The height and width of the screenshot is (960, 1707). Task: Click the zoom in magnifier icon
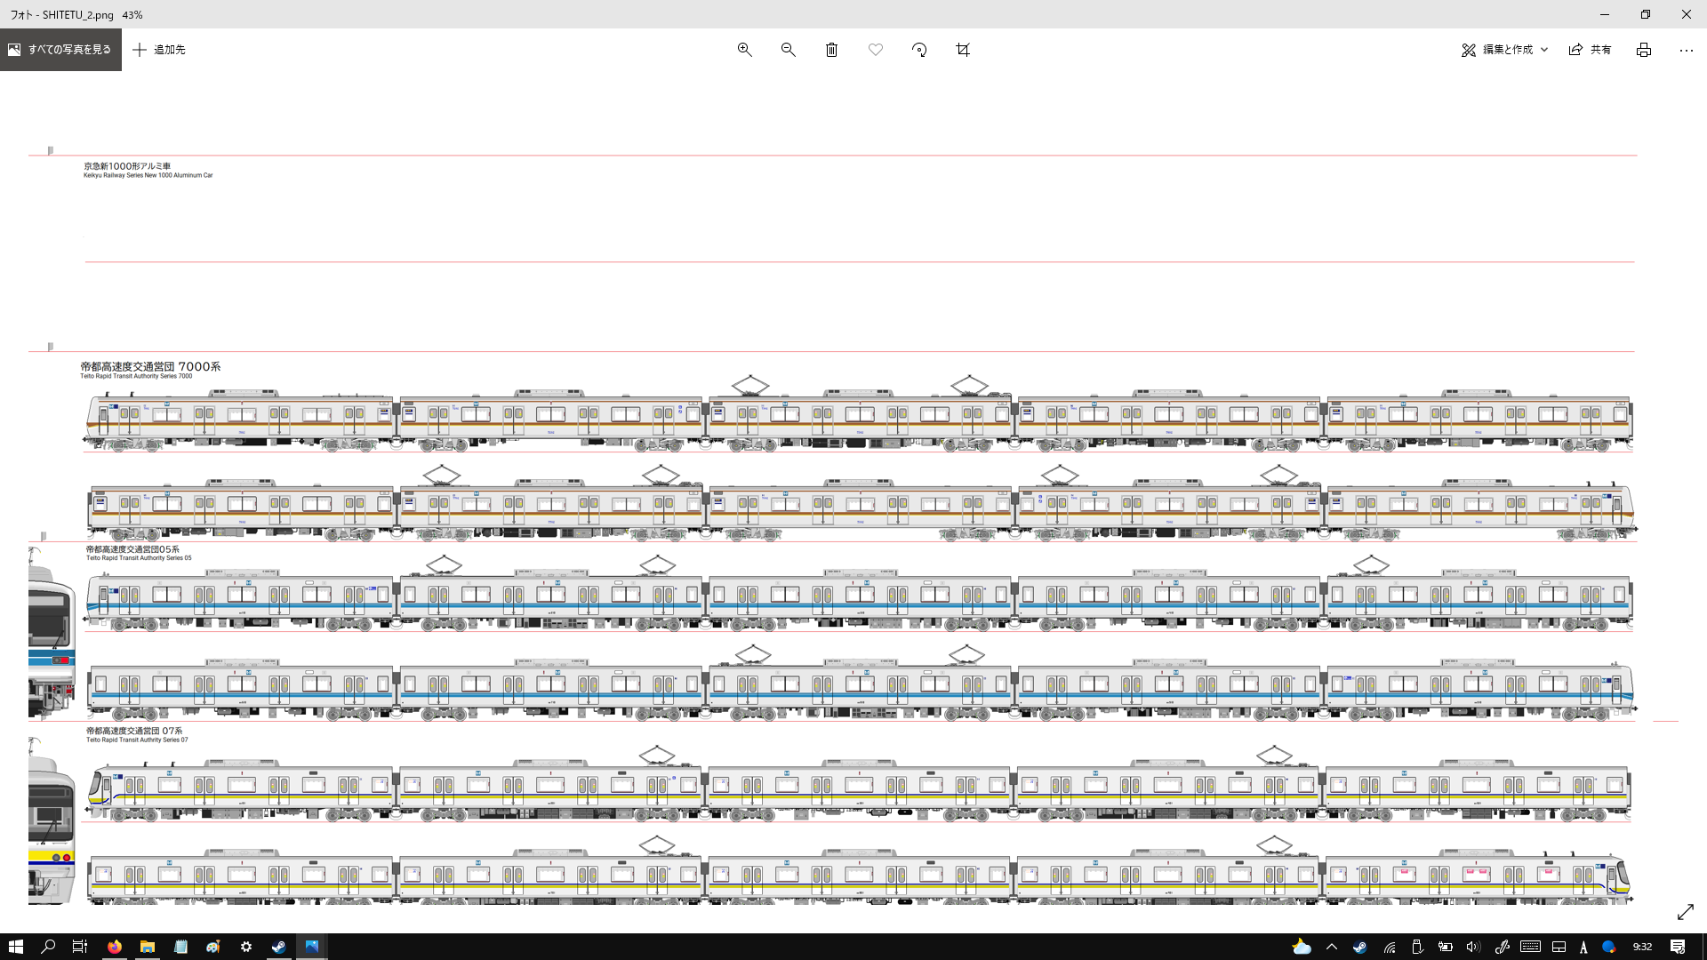pos(744,50)
